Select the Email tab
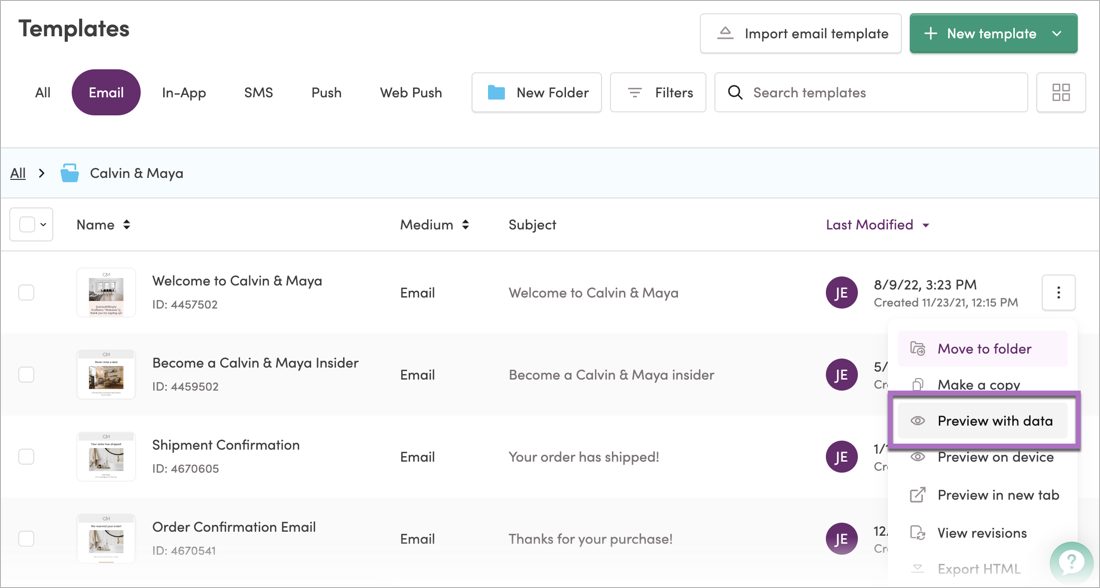The height and width of the screenshot is (588, 1100). point(106,93)
